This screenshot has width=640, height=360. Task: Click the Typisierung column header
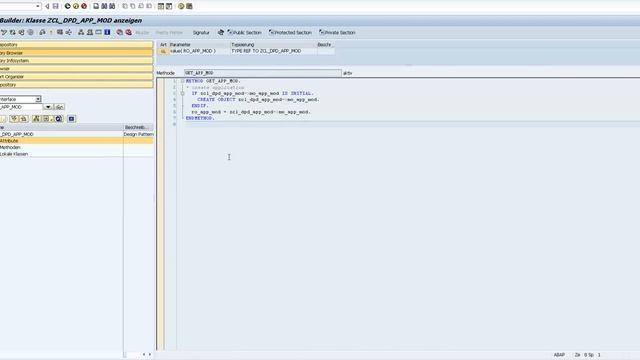(273, 44)
